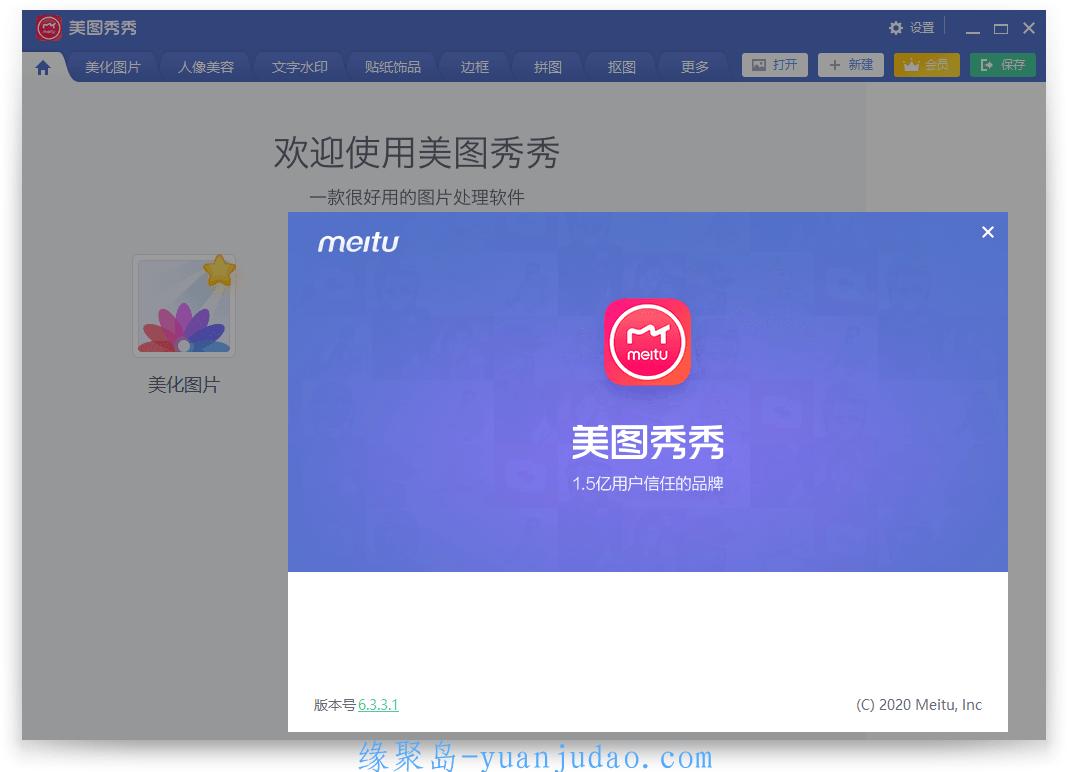Maximize the 美图秀秀 window
The height and width of the screenshot is (772, 1068).
pos(1001,29)
